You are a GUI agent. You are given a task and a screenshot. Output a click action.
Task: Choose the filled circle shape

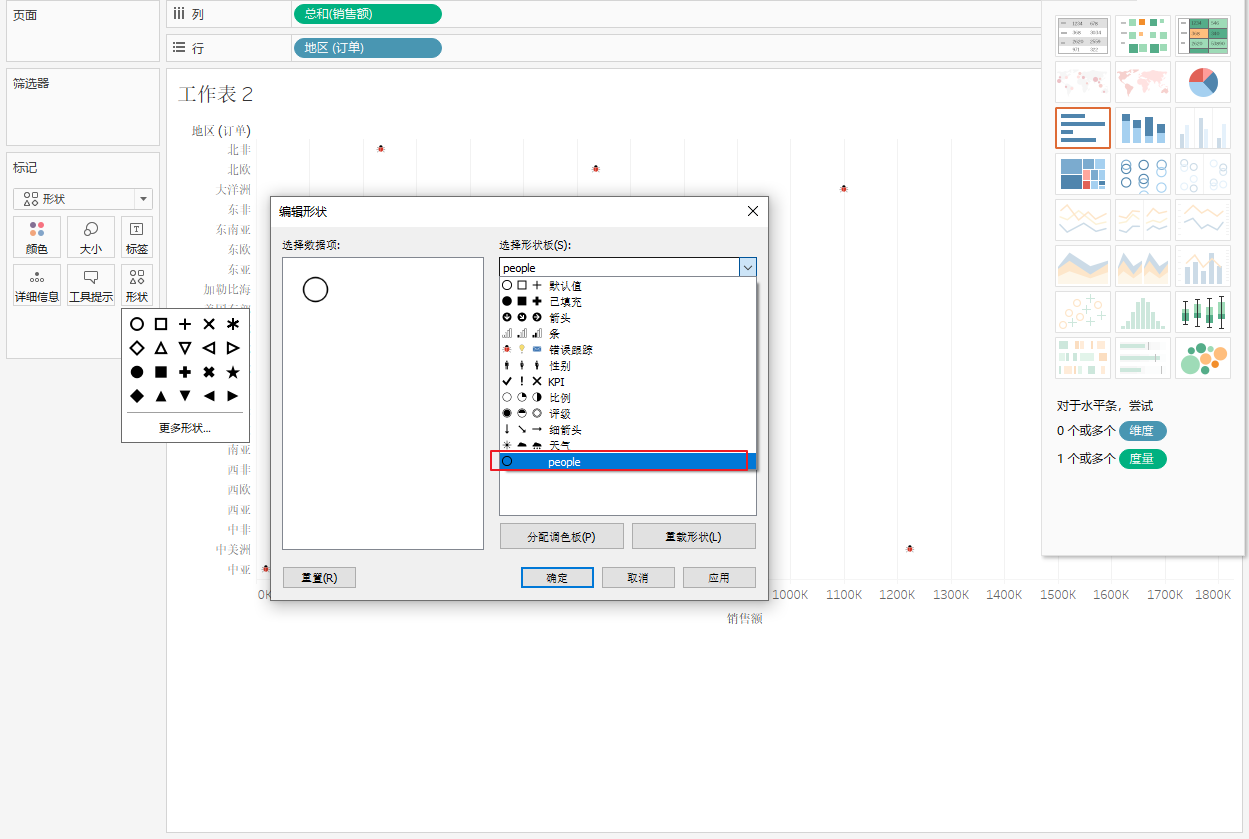(x=137, y=372)
